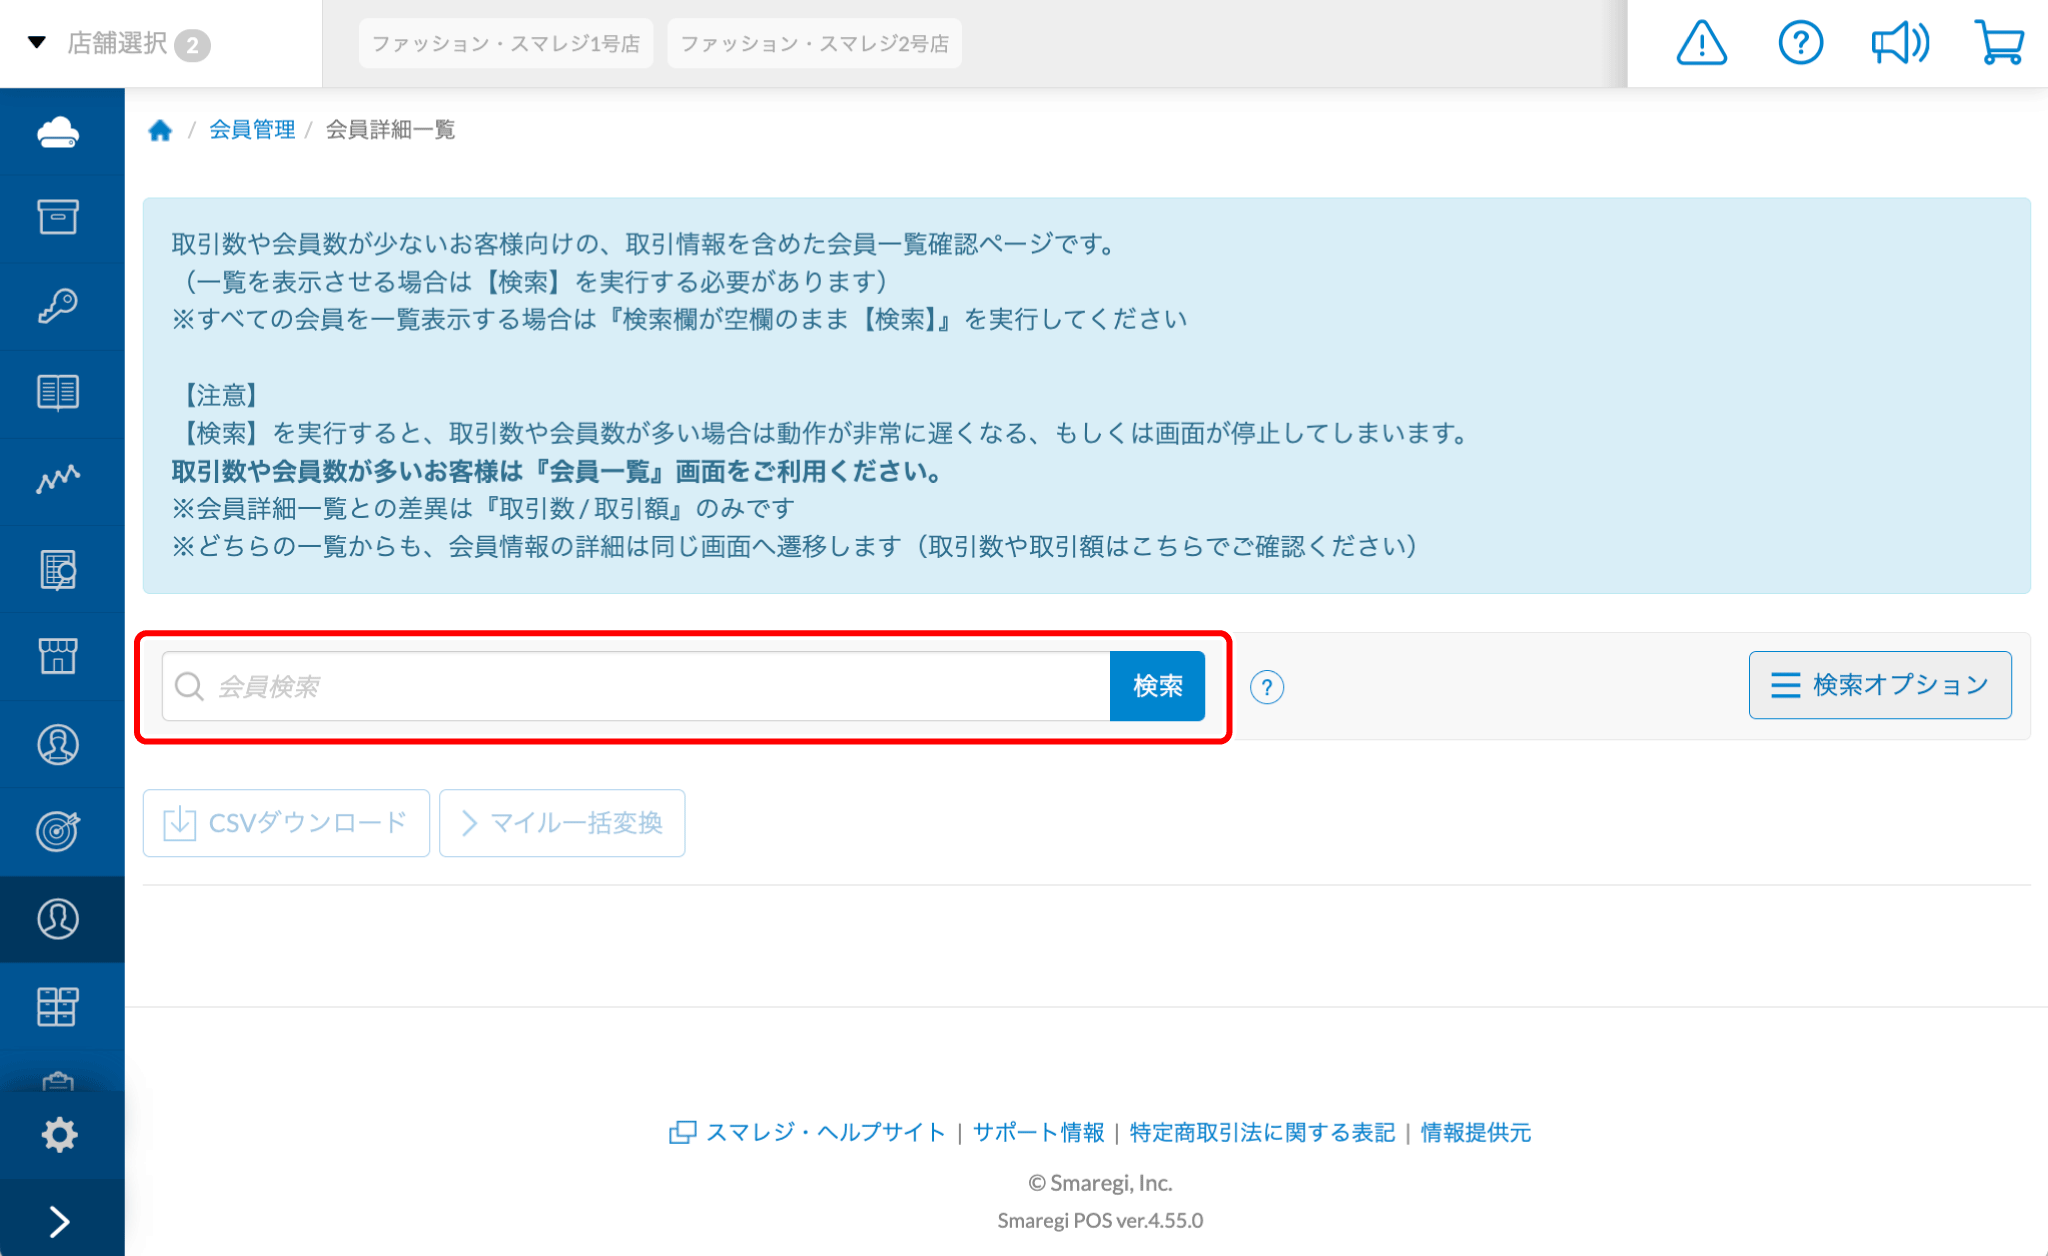Go to 会員管理 breadcrumb link
This screenshot has height=1256, width=2048.
pyautogui.click(x=252, y=130)
